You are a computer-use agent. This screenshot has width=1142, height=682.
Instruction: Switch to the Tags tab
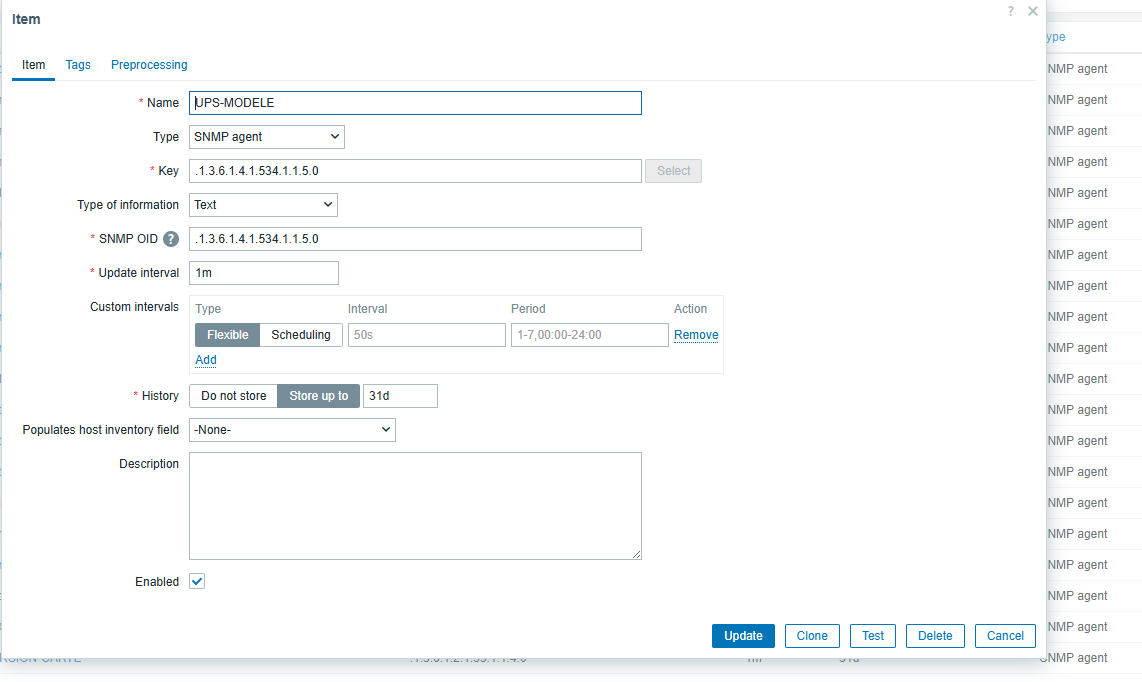(x=78, y=65)
